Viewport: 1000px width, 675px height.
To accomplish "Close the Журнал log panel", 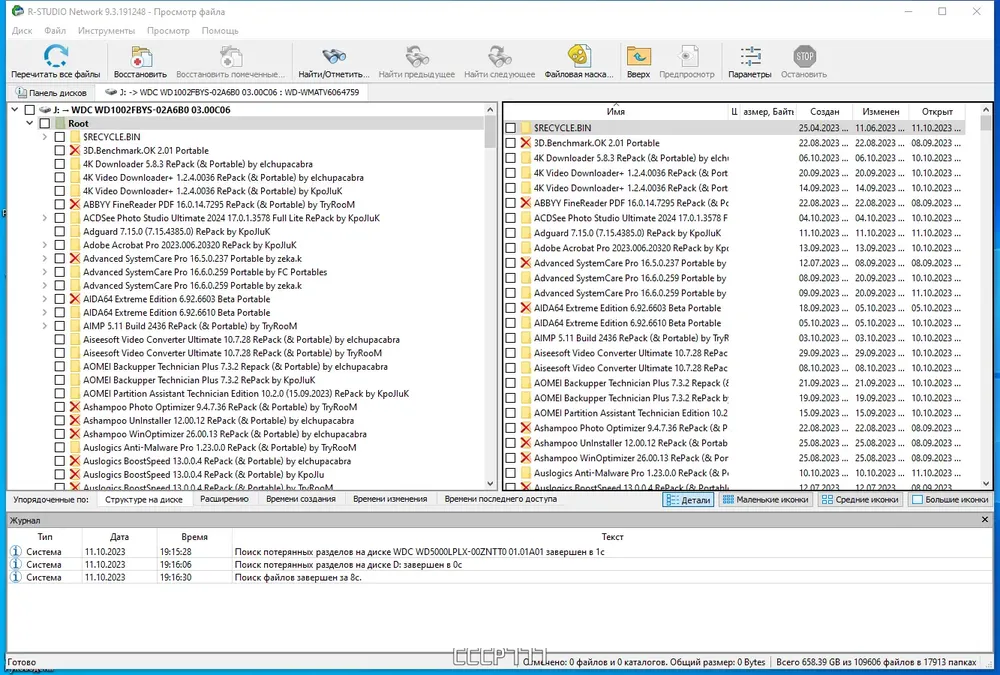I will 985,520.
